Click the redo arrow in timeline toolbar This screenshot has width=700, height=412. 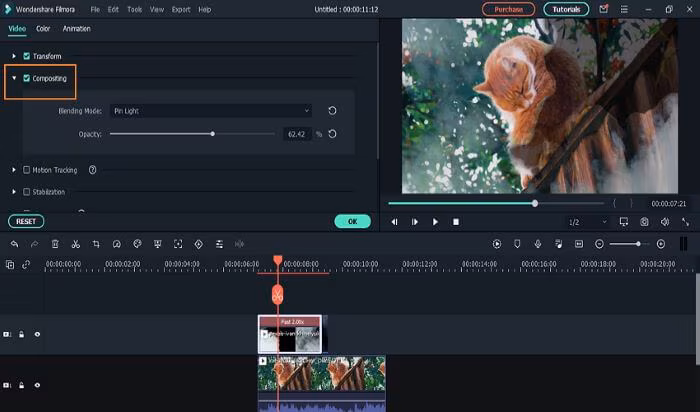[x=34, y=244]
